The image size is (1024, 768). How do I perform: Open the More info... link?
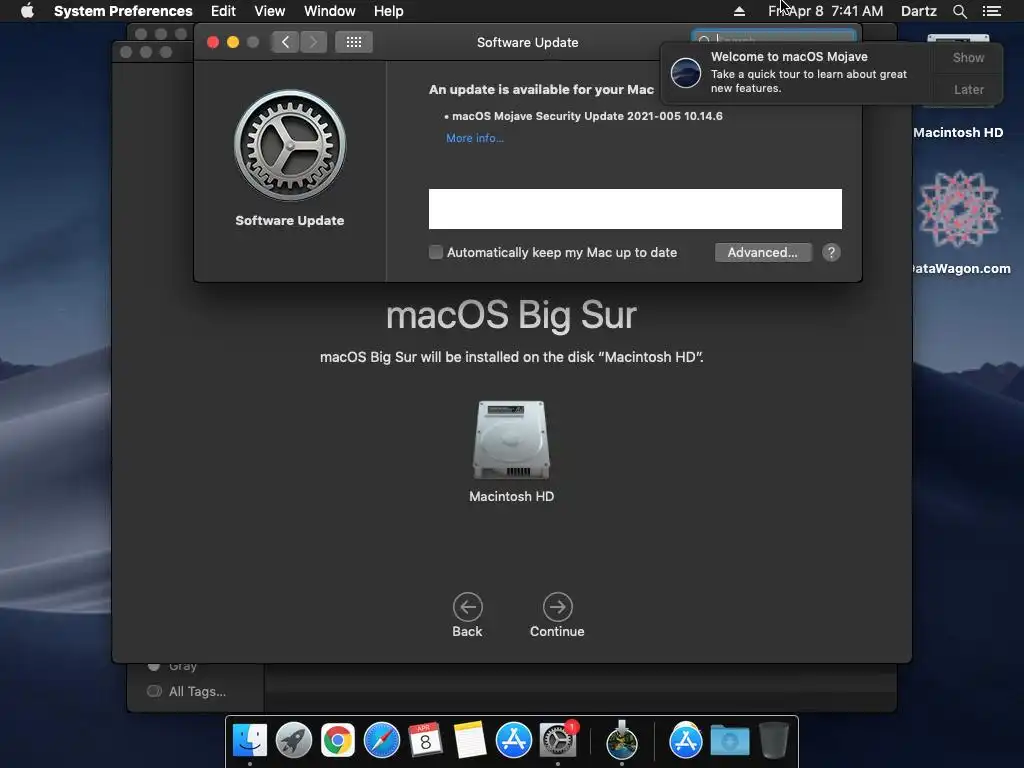[x=475, y=138]
